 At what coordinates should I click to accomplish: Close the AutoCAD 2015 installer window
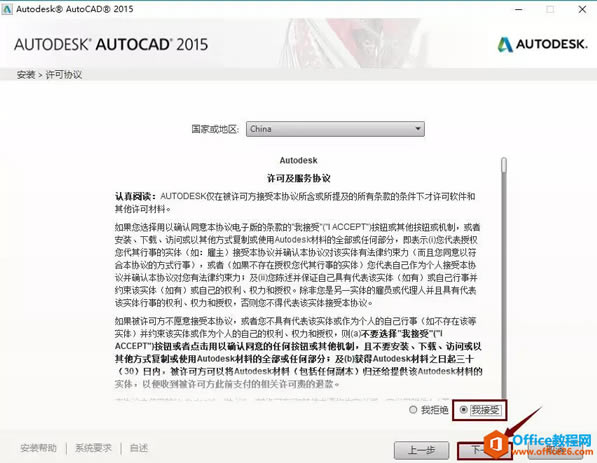[x=582, y=9]
